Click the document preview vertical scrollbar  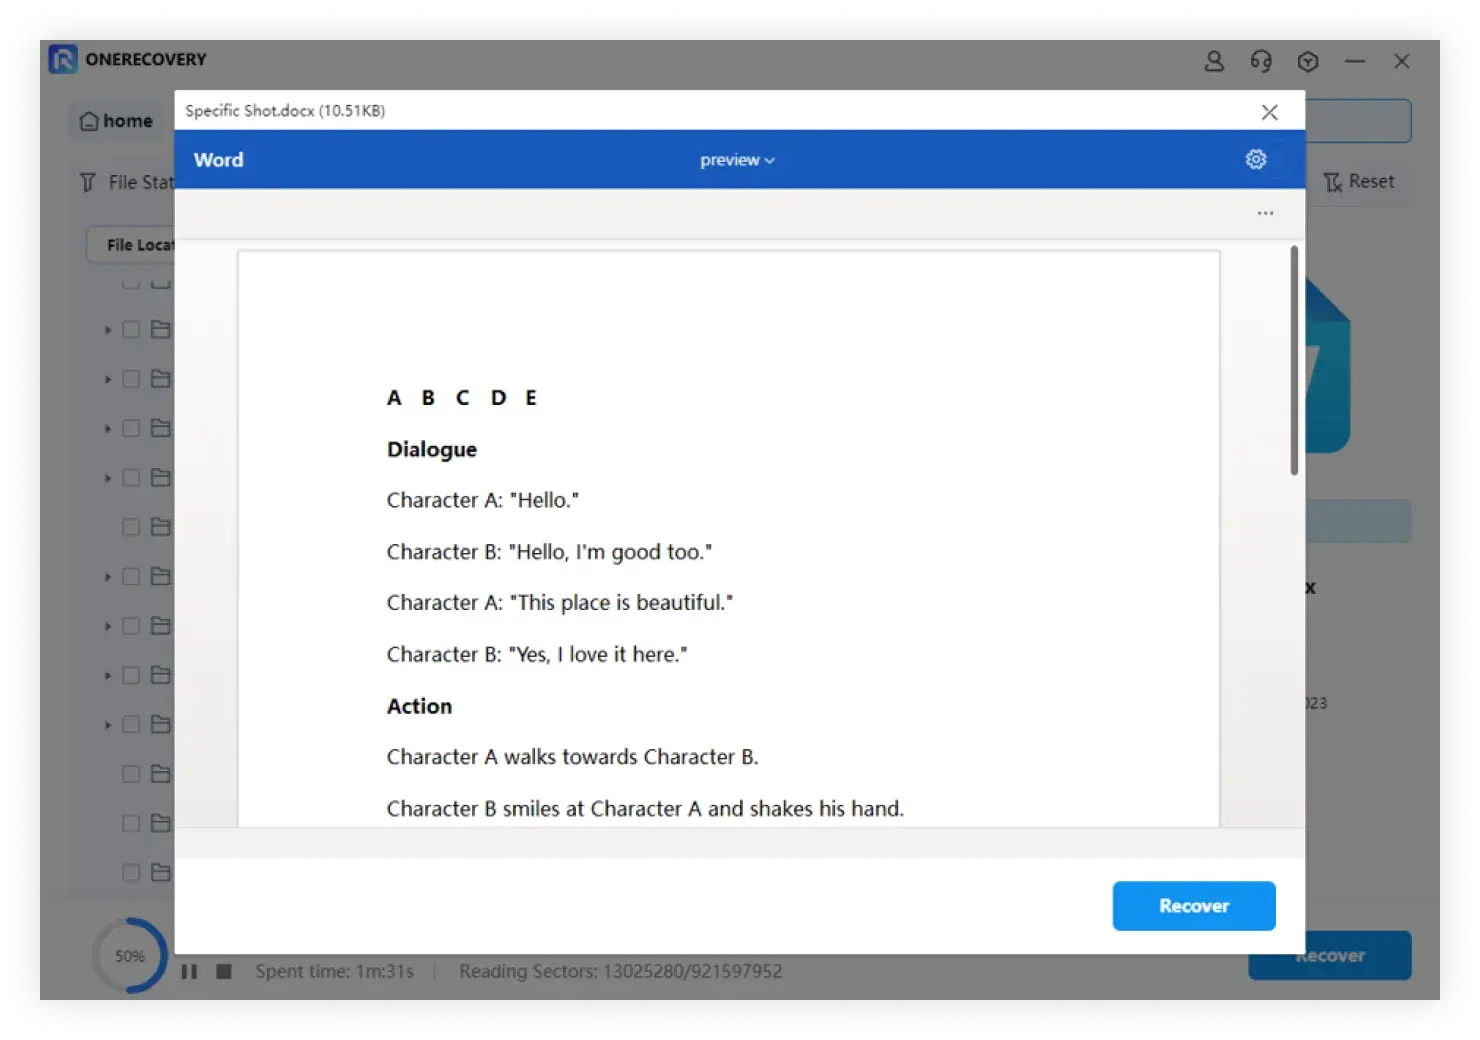(x=1294, y=360)
